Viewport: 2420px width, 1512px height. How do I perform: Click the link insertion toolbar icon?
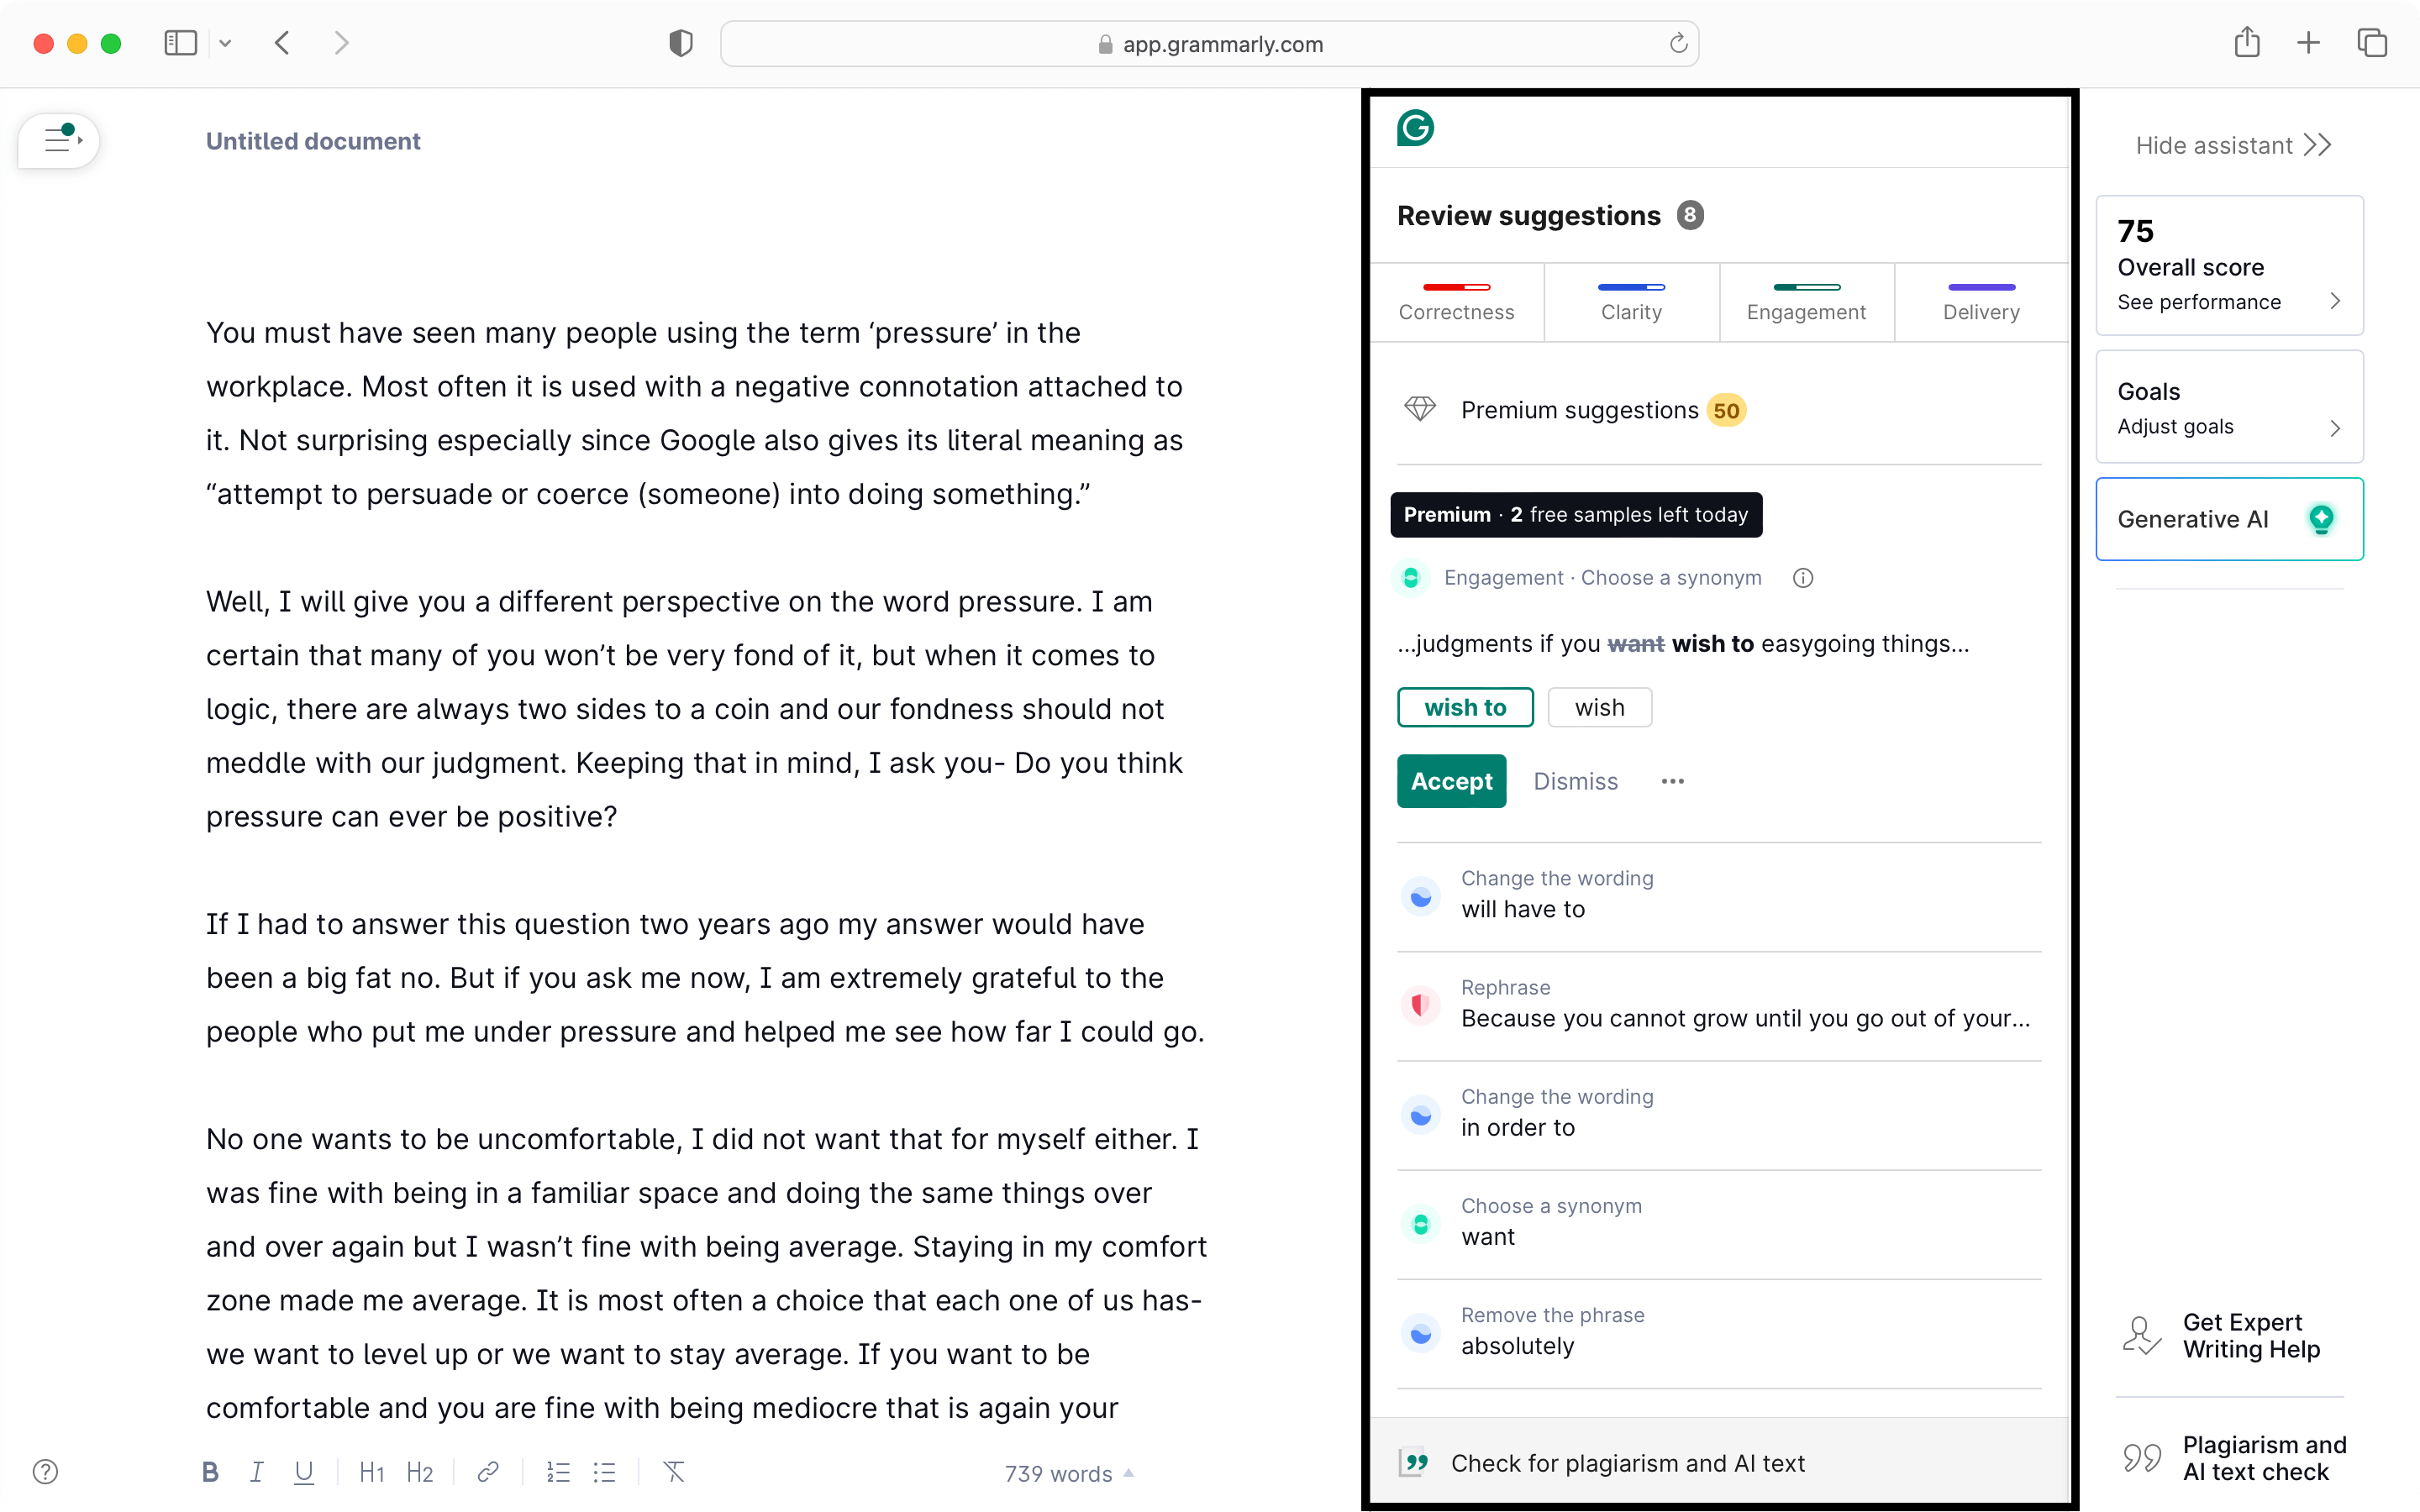[x=490, y=1472]
